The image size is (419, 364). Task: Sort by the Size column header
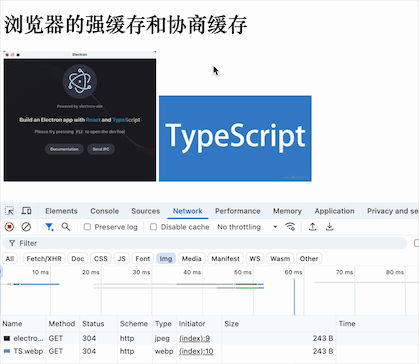[279, 324]
